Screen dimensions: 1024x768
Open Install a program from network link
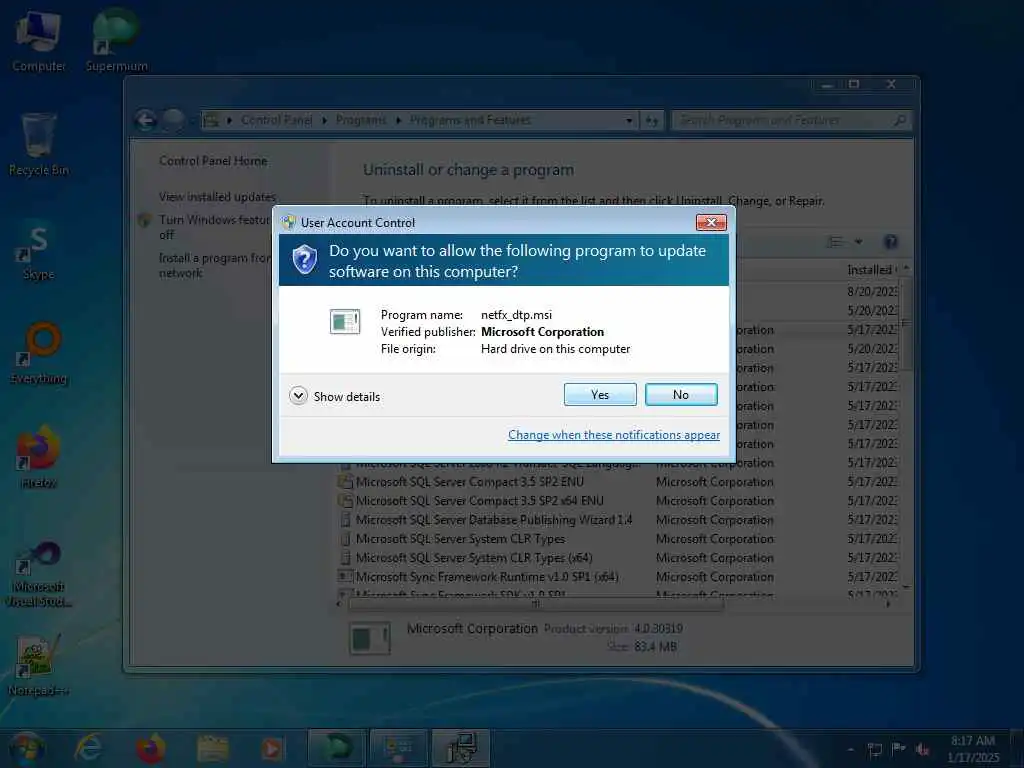pyautogui.click(x=214, y=265)
